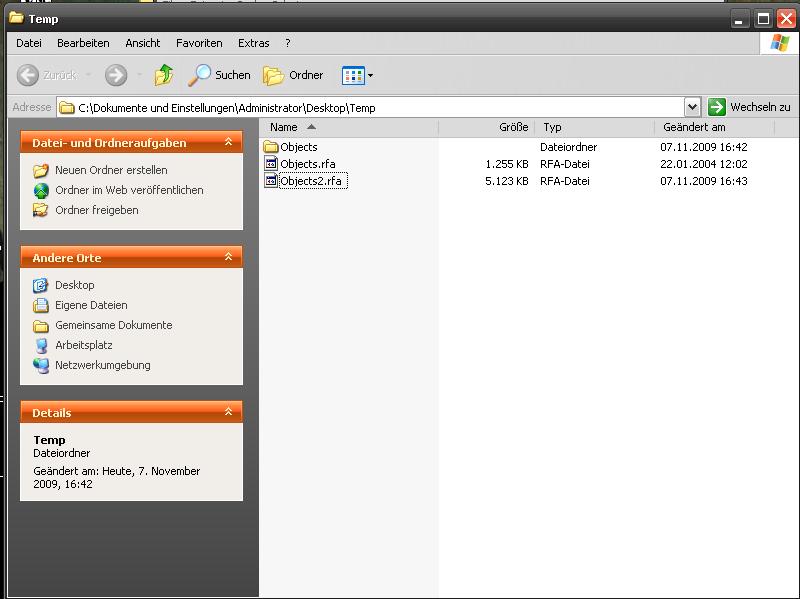The image size is (800, 599).
Task: Open the Datei menu
Action: [x=29, y=43]
